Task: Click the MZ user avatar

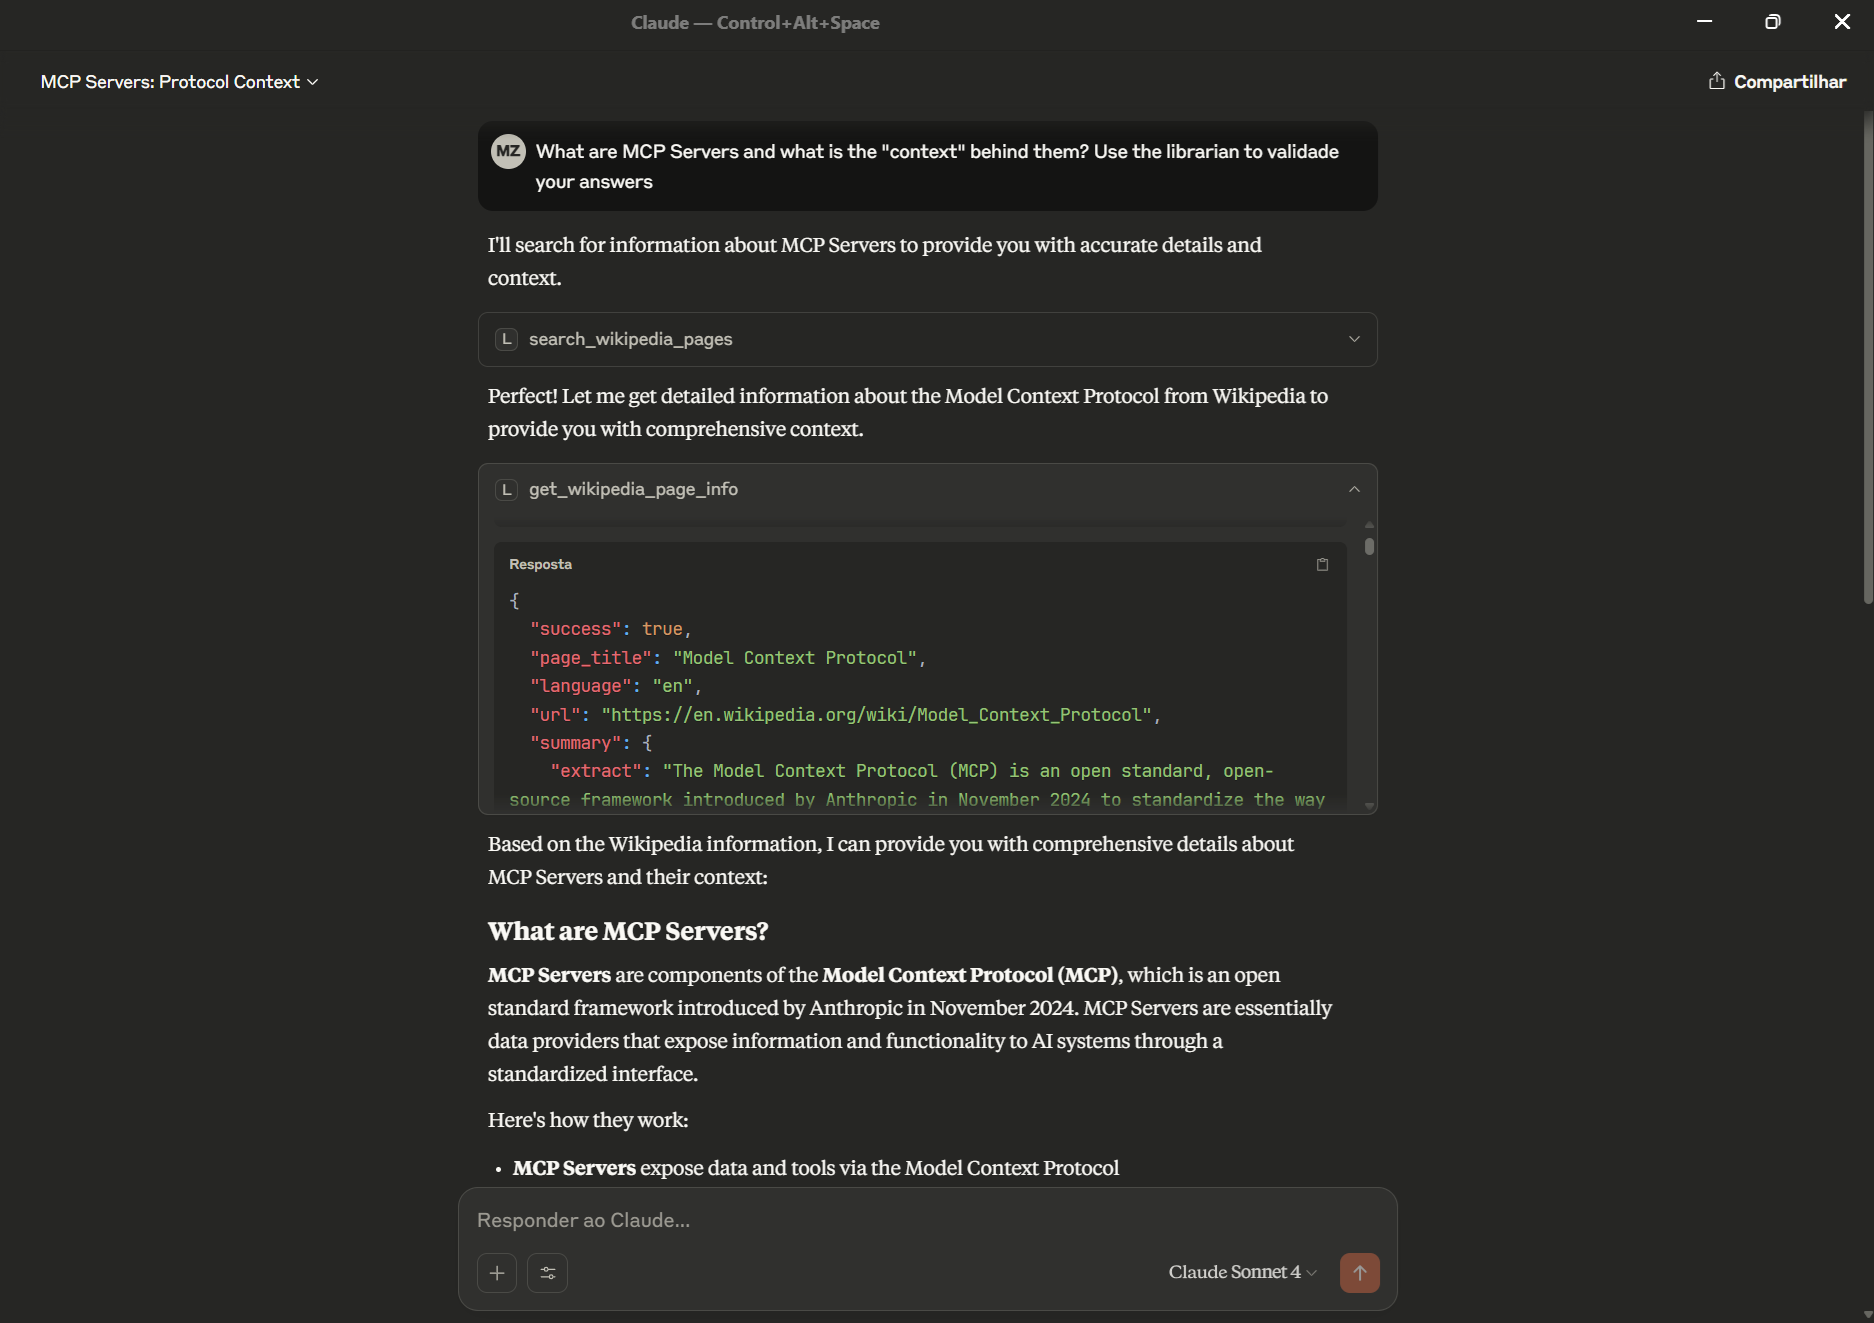Action: [x=508, y=151]
